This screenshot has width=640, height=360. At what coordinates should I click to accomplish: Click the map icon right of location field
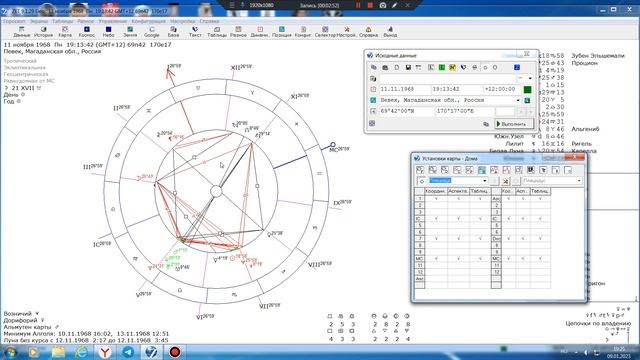click(x=527, y=100)
